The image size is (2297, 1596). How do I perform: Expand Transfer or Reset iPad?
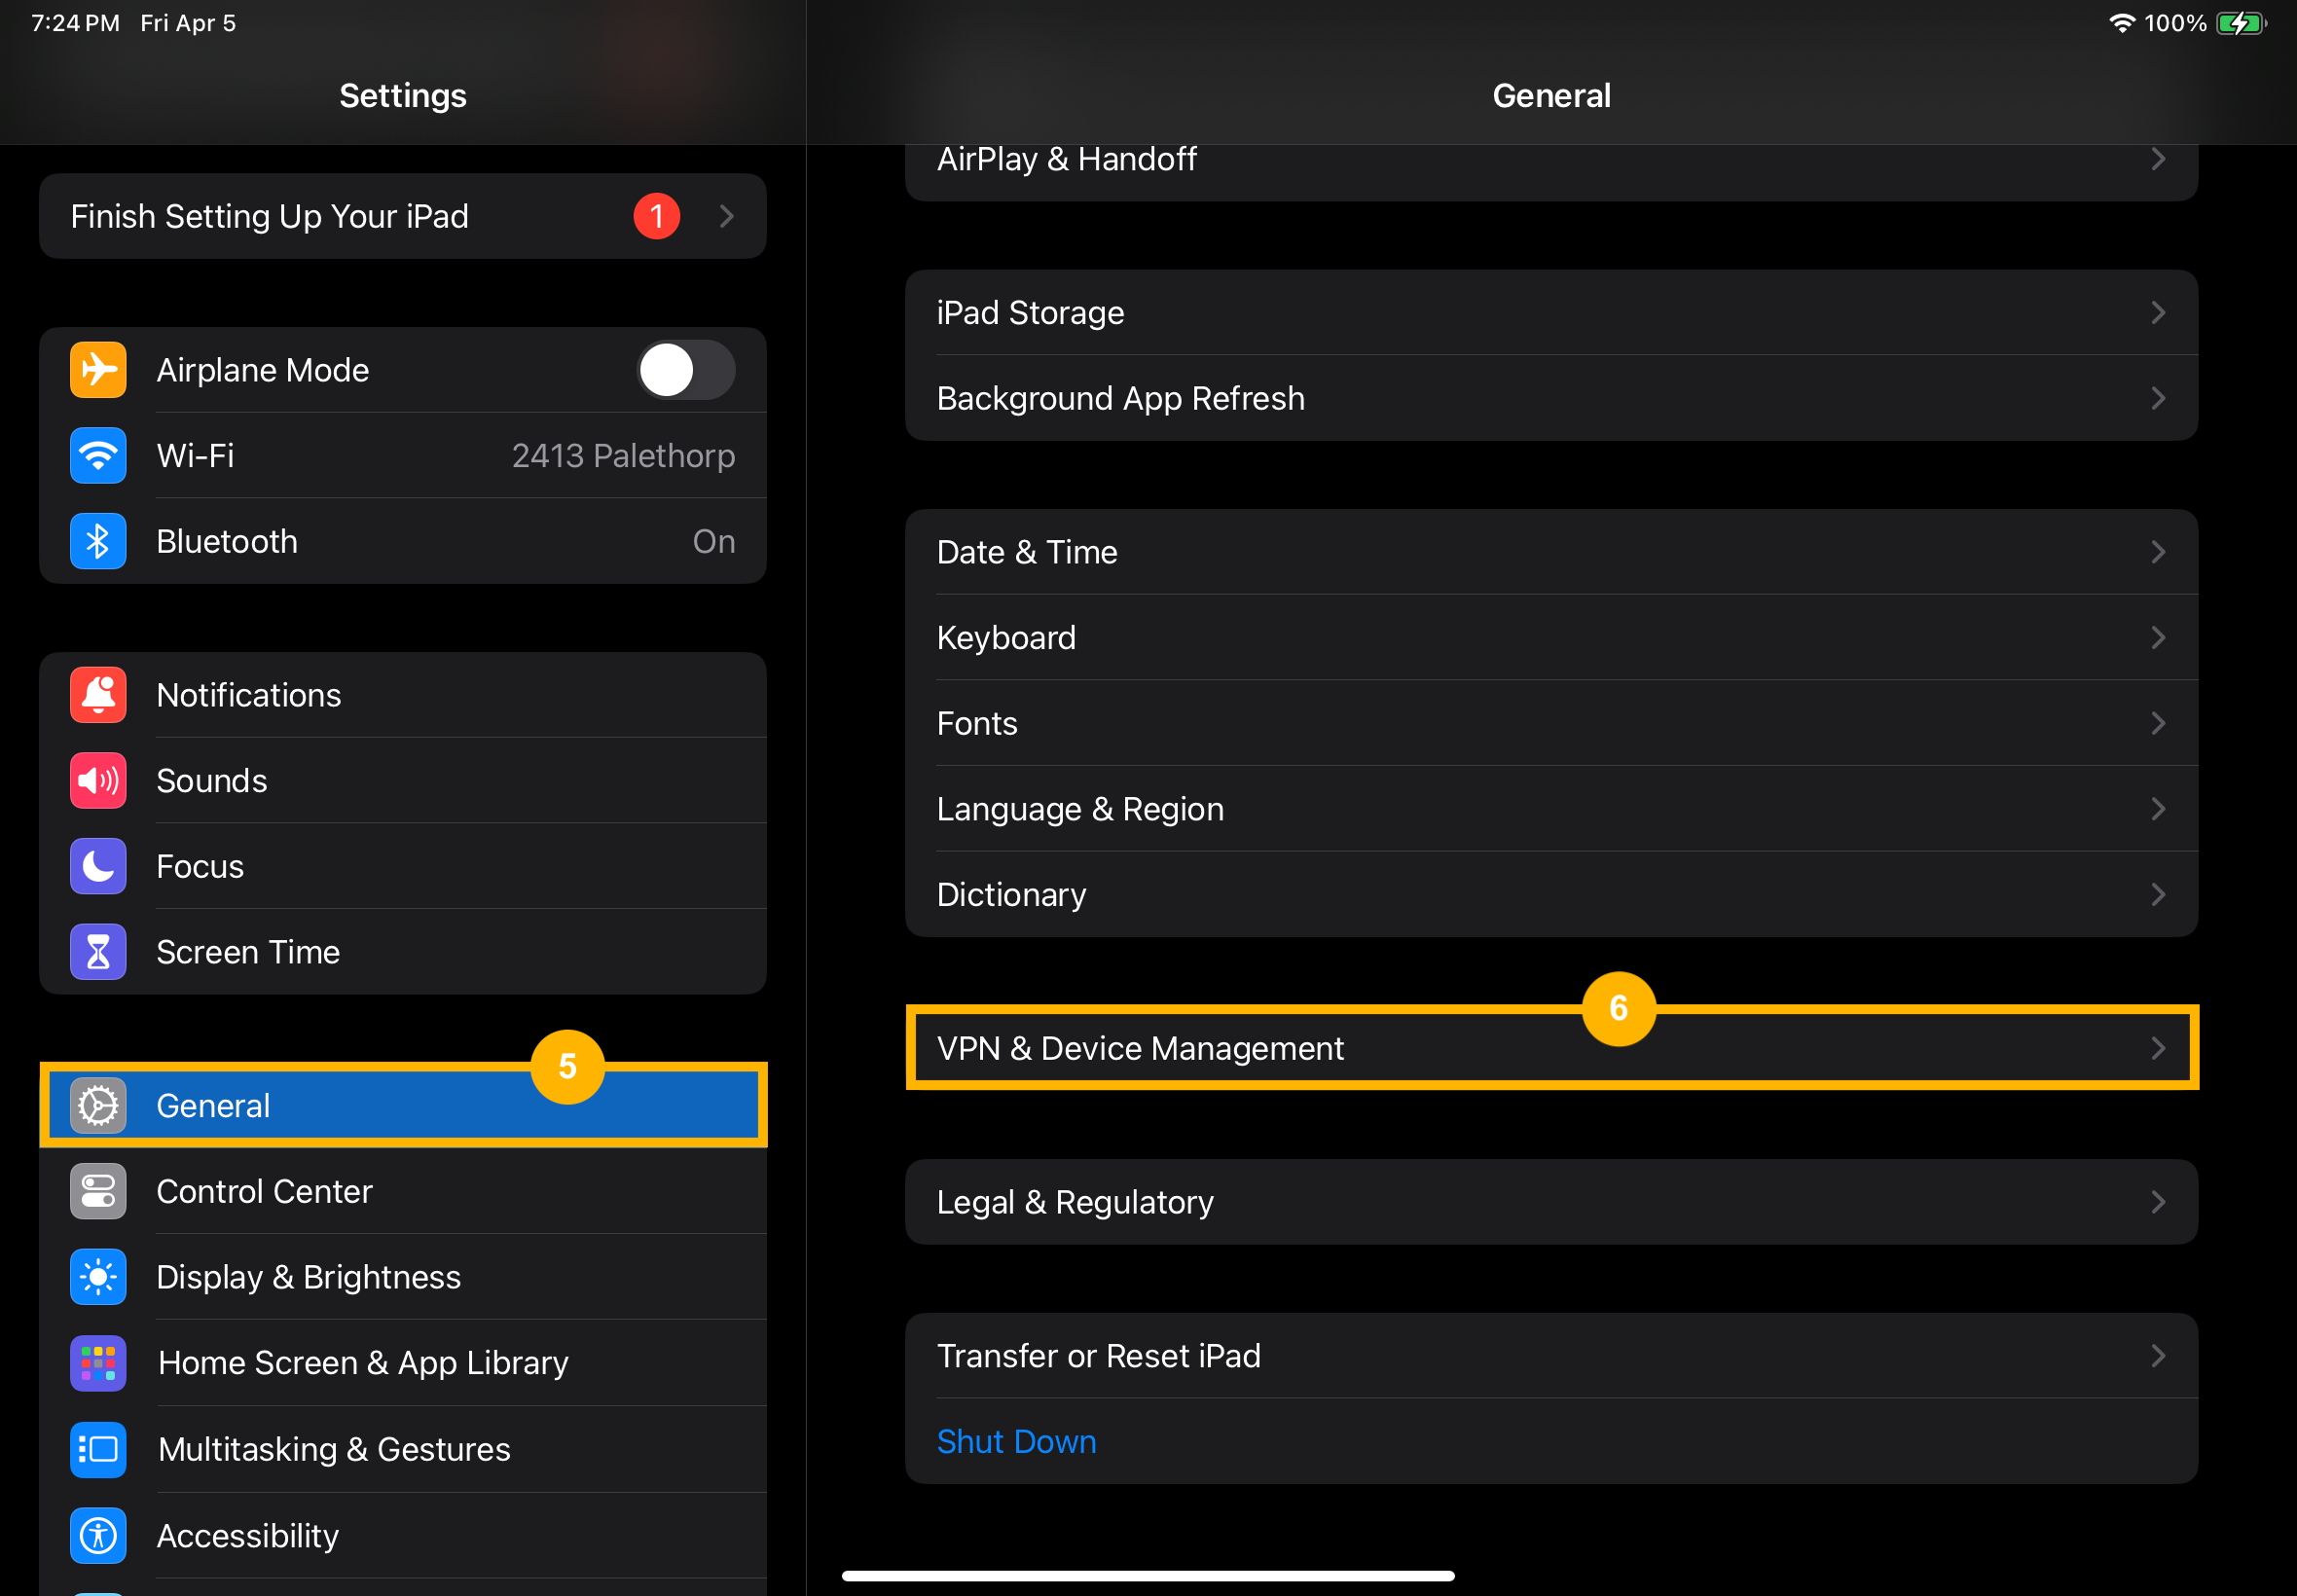tap(2158, 1355)
